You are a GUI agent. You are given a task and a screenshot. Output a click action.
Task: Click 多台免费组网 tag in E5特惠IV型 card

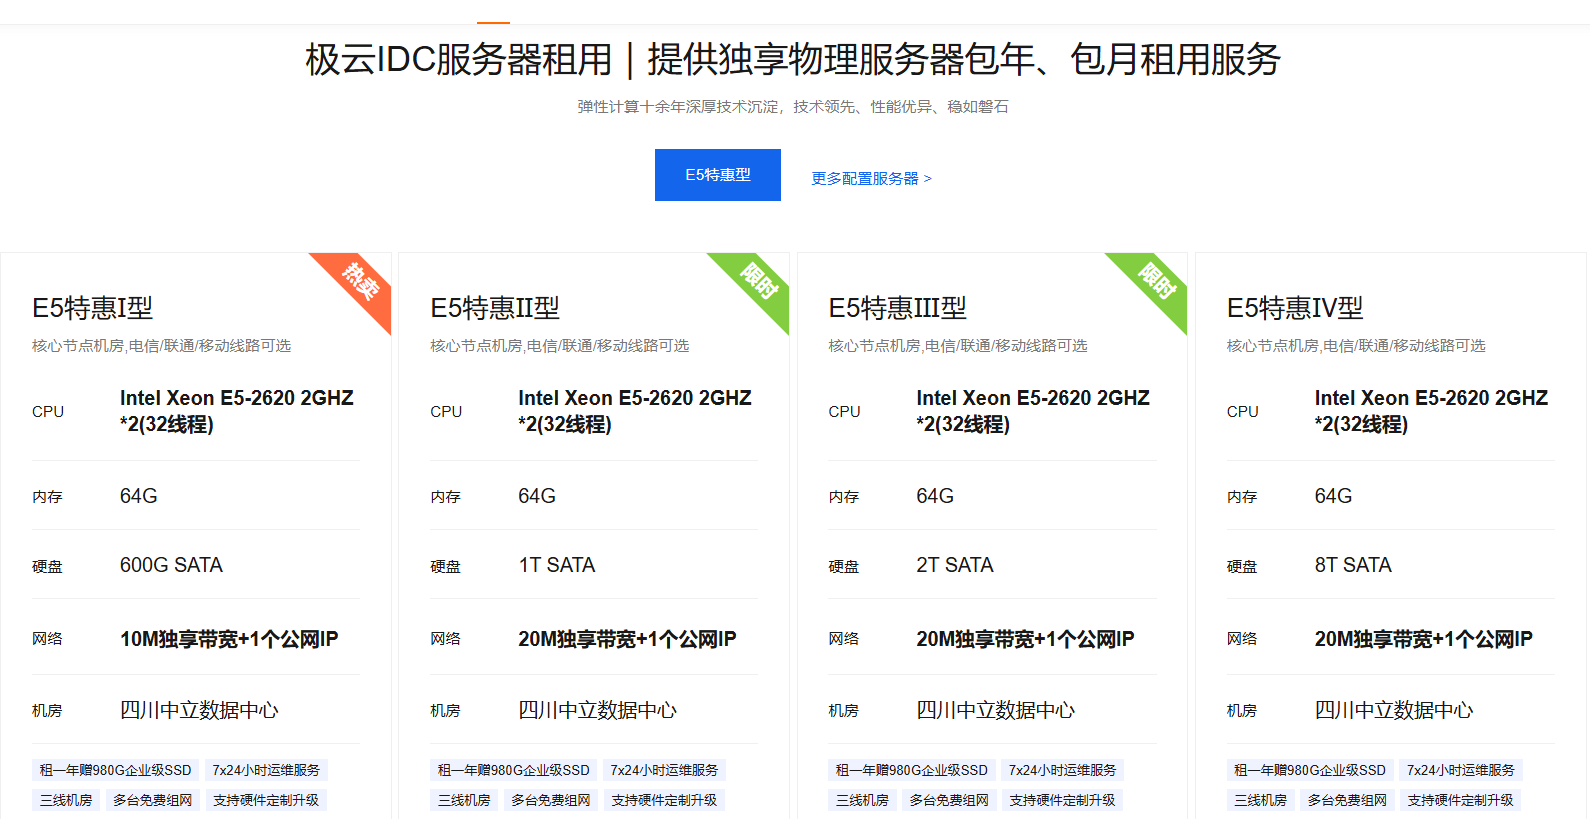pyautogui.click(x=1347, y=800)
